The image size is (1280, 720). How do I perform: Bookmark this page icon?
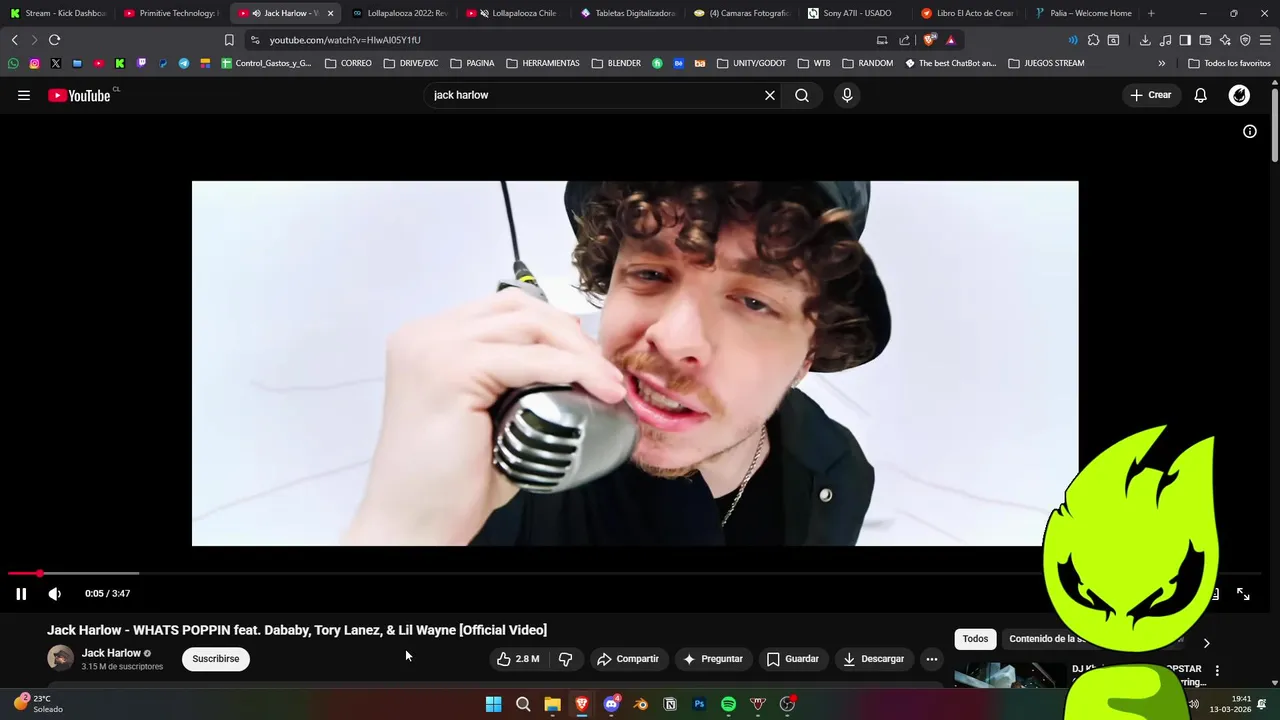[229, 40]
